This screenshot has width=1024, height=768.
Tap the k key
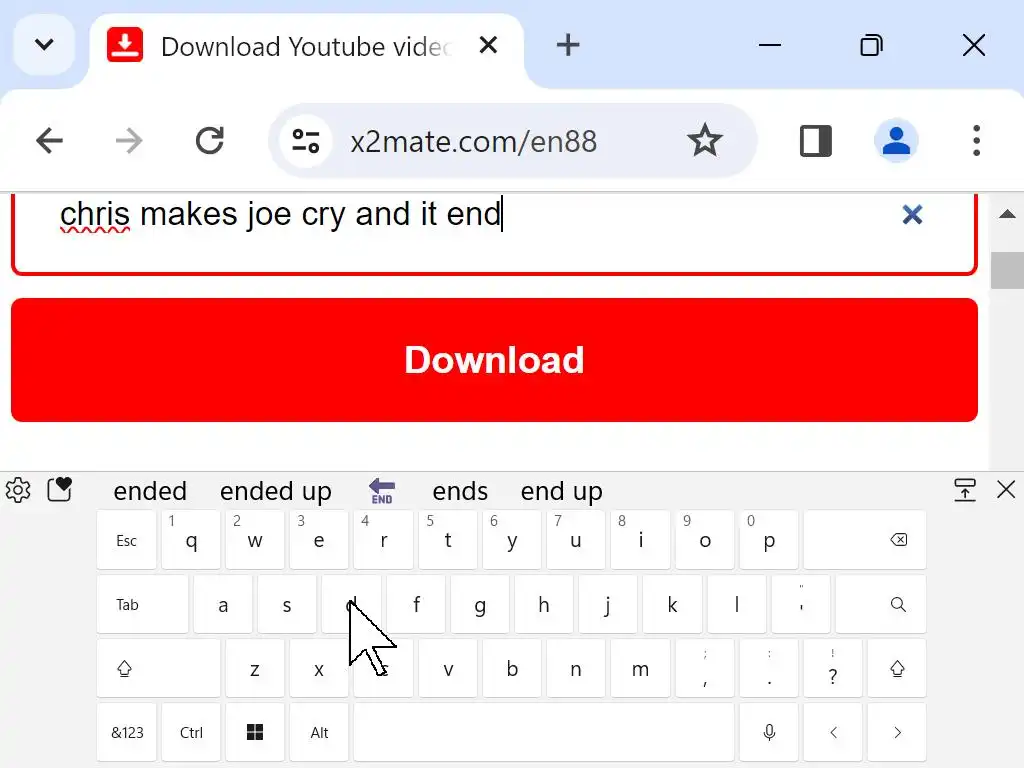672,605
